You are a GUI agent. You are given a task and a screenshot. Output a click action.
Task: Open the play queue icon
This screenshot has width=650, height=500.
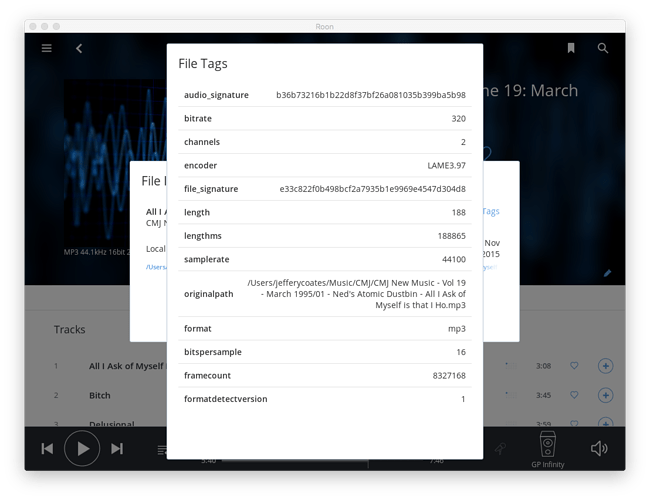point(162,449)
